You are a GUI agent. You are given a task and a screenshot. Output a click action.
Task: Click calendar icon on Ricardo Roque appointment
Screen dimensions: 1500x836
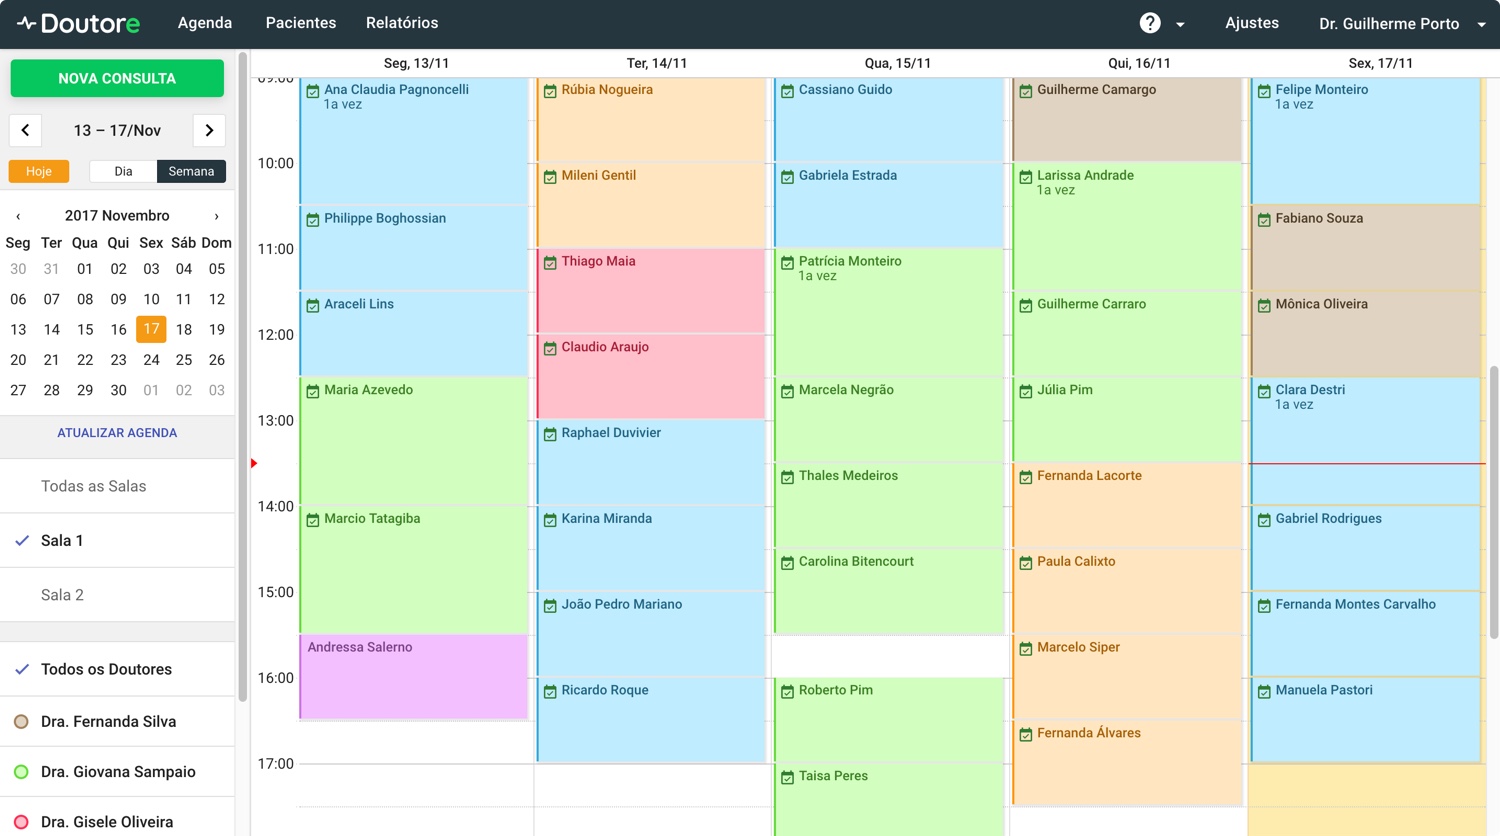tap(550, 692)
